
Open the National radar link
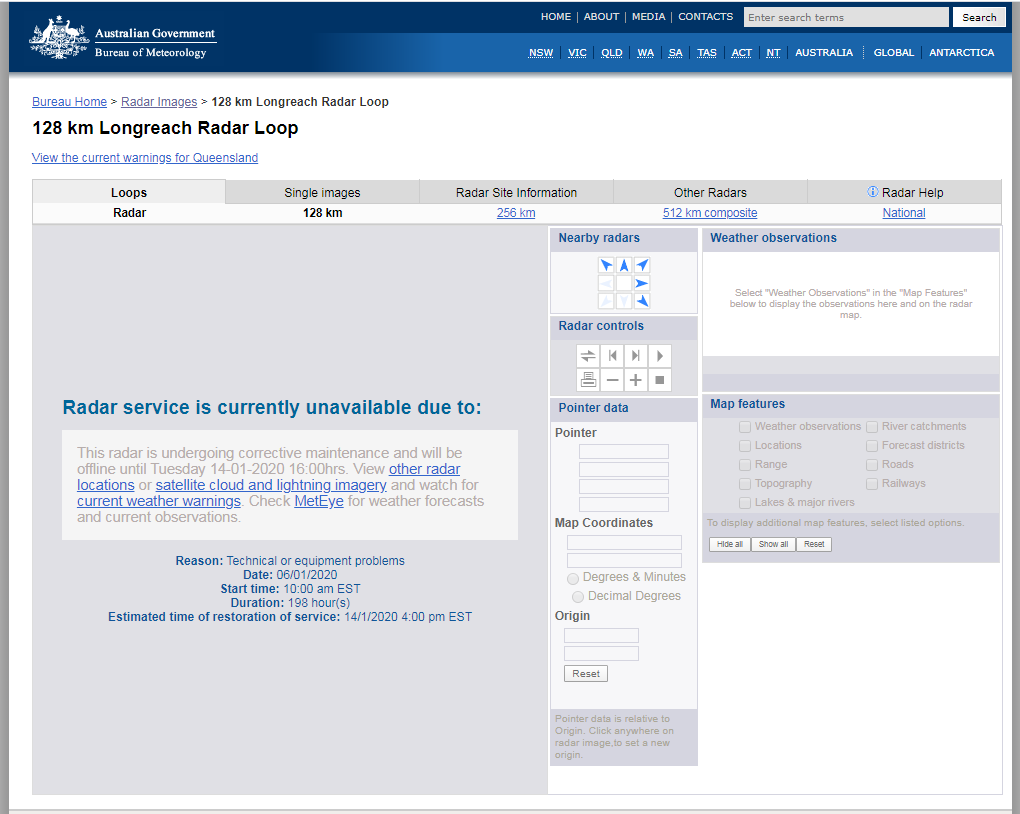904,213
